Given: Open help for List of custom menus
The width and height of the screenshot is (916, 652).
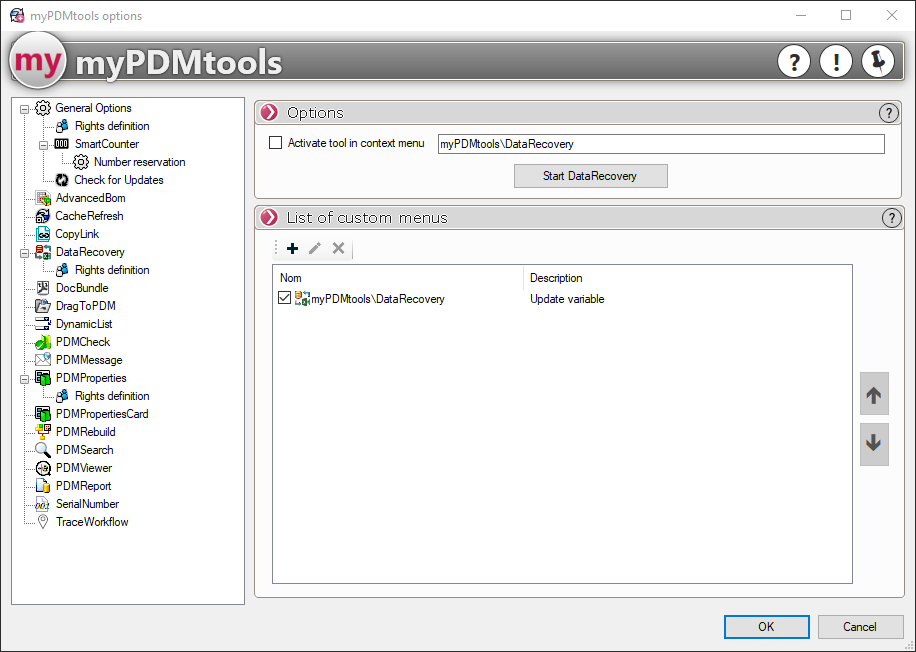Looking at the screenshot, I should [890, 218].
